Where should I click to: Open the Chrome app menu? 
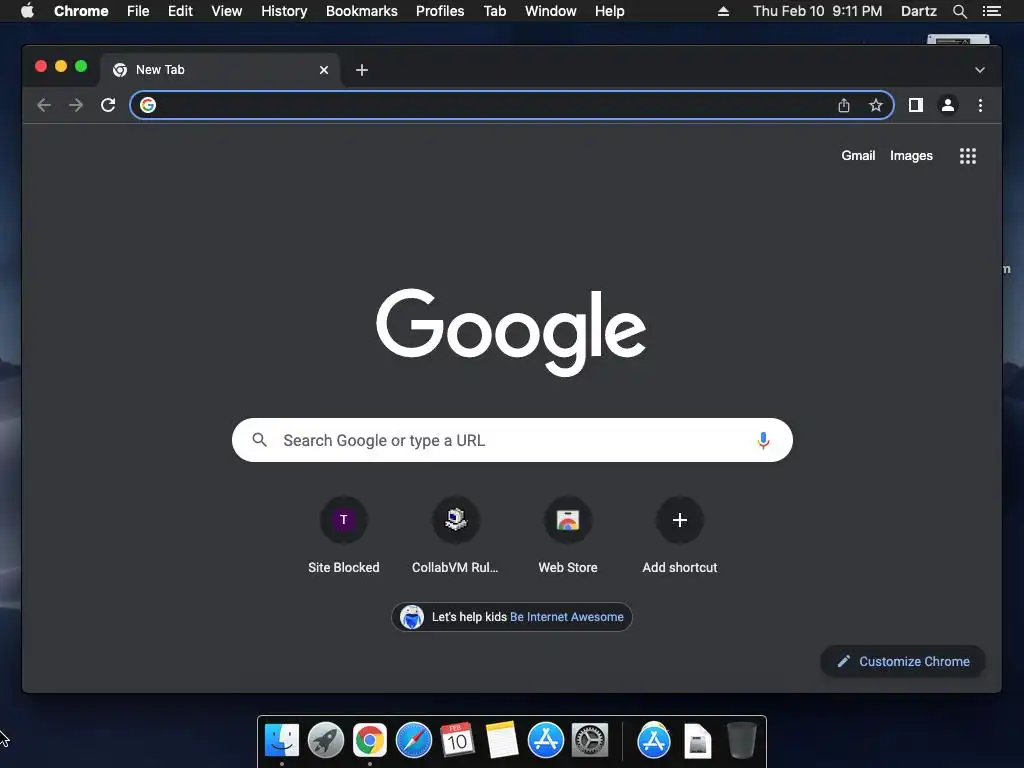click(81, 11)
